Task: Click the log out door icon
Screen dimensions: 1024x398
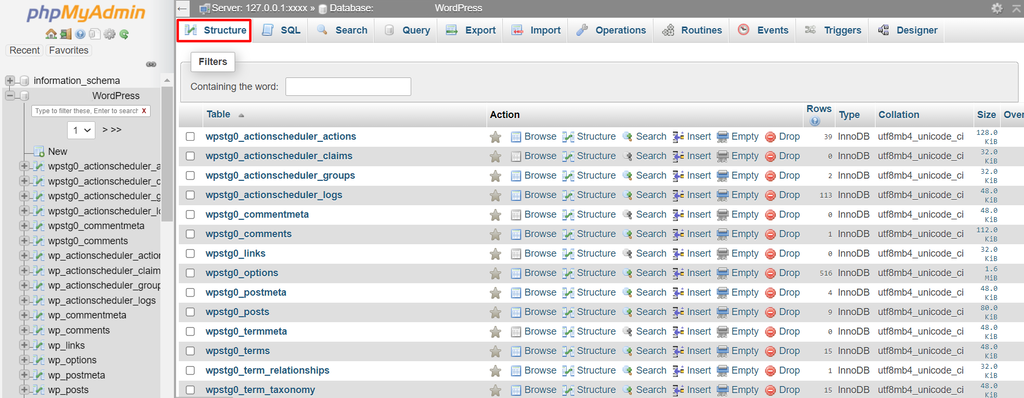Action: (x=66, y=34)
